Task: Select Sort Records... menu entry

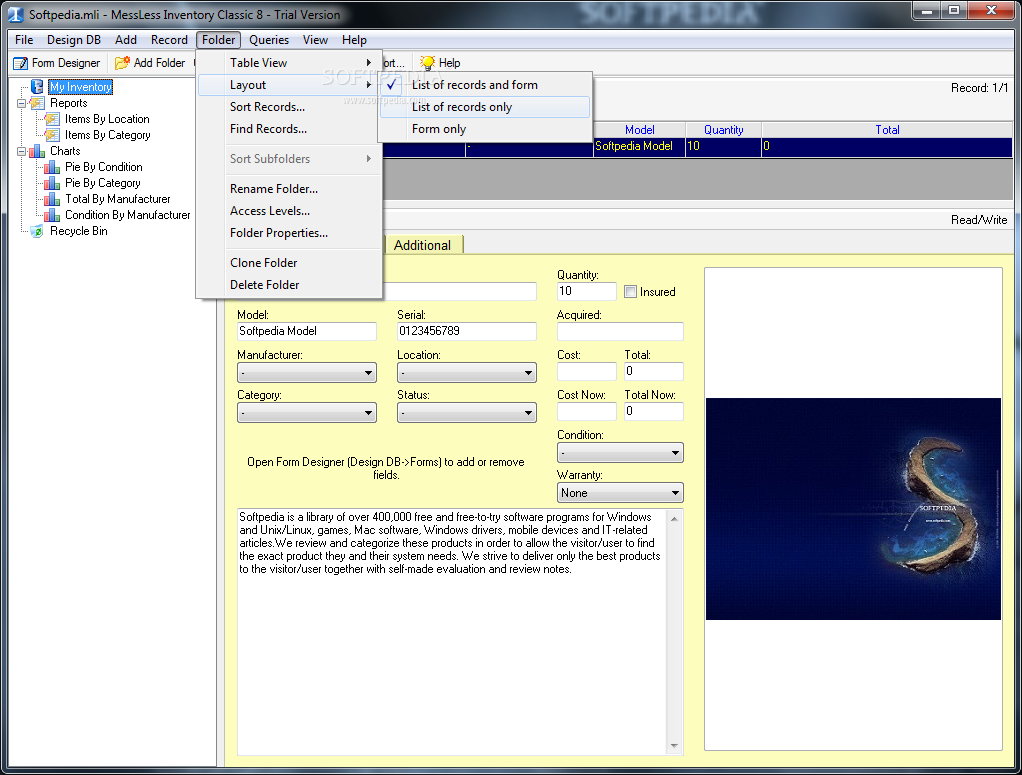Action: (289, 107)
